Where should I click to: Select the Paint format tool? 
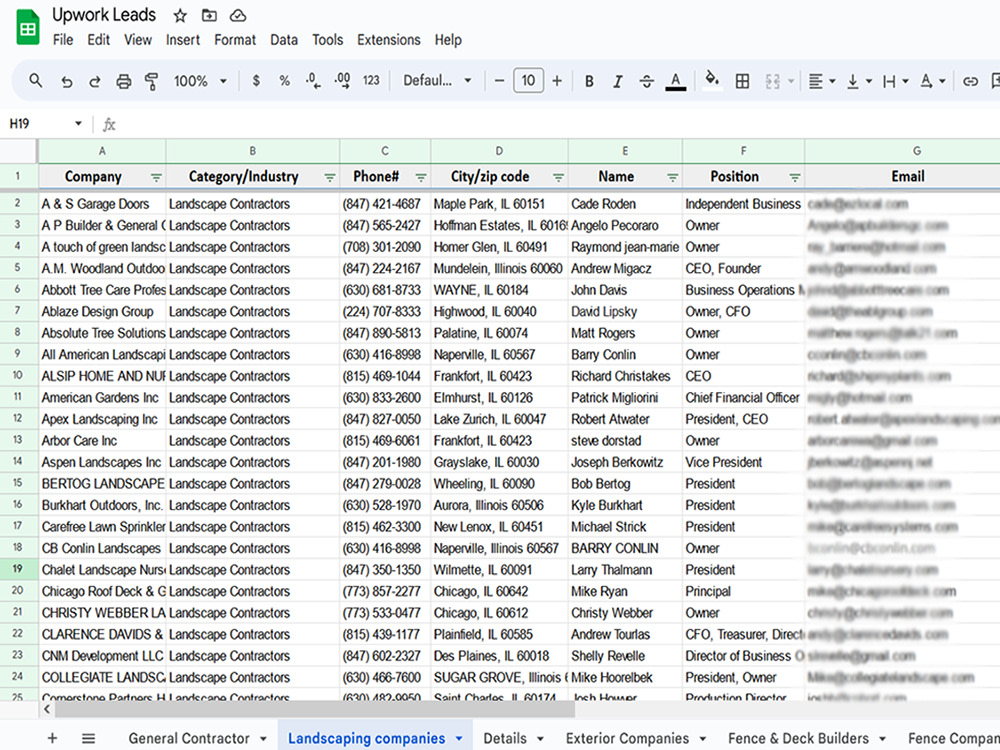tap(151, 80)
